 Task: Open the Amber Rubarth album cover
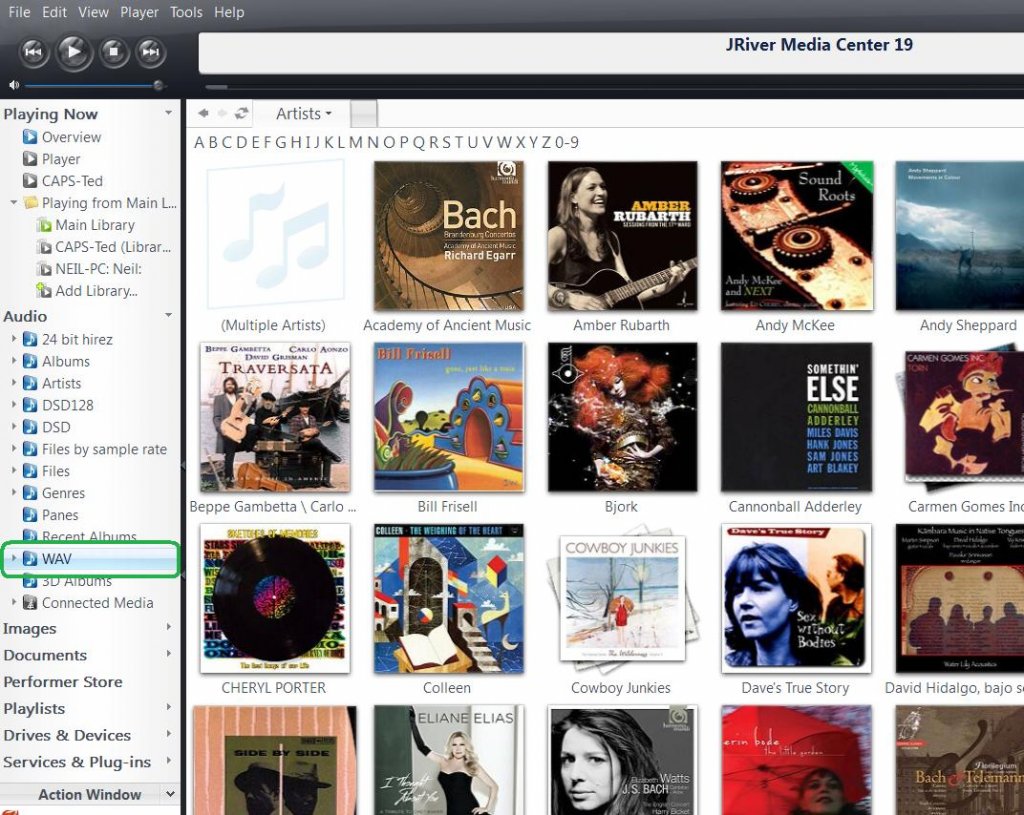(x=622, y=236)
